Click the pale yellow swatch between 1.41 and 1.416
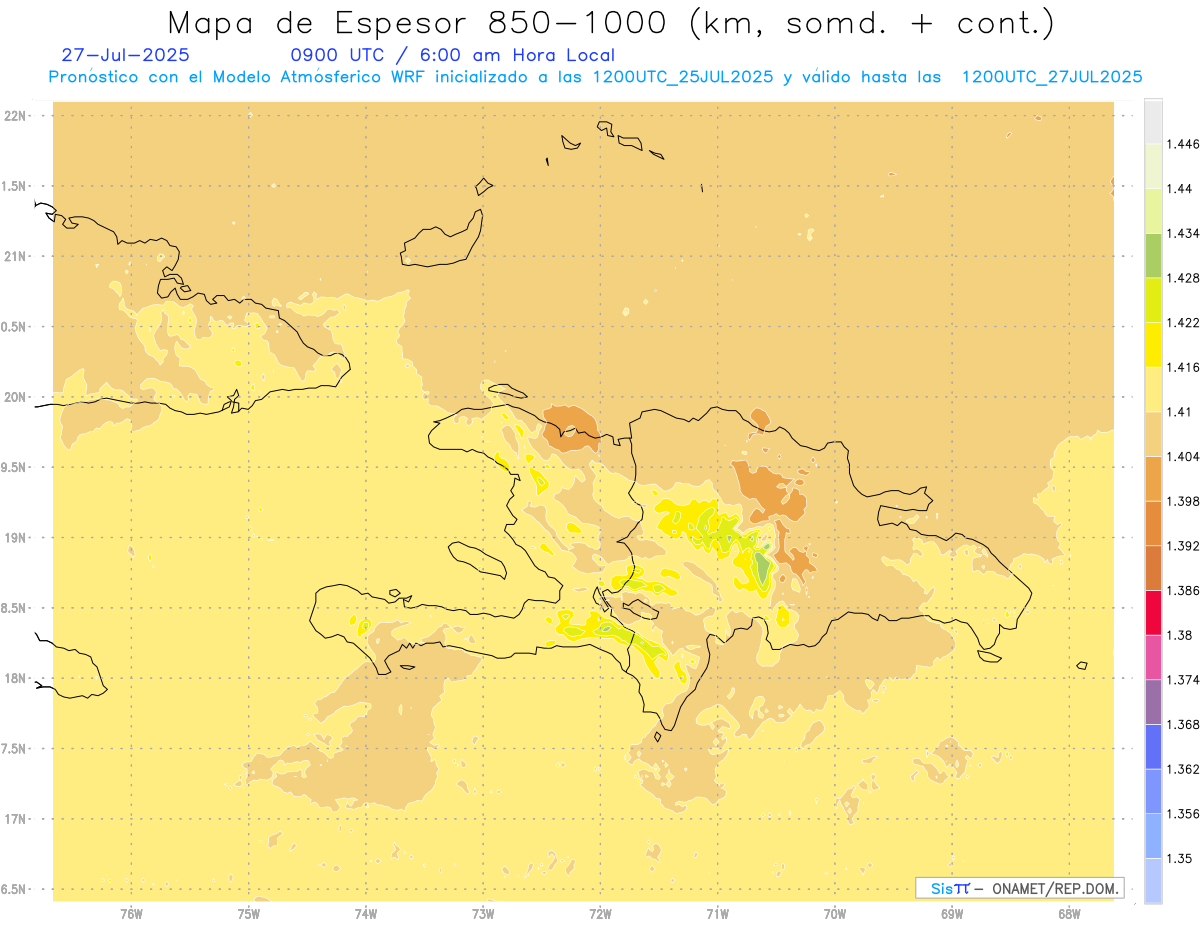Viewport: 1200px width, 927px height. (1153, 390)
